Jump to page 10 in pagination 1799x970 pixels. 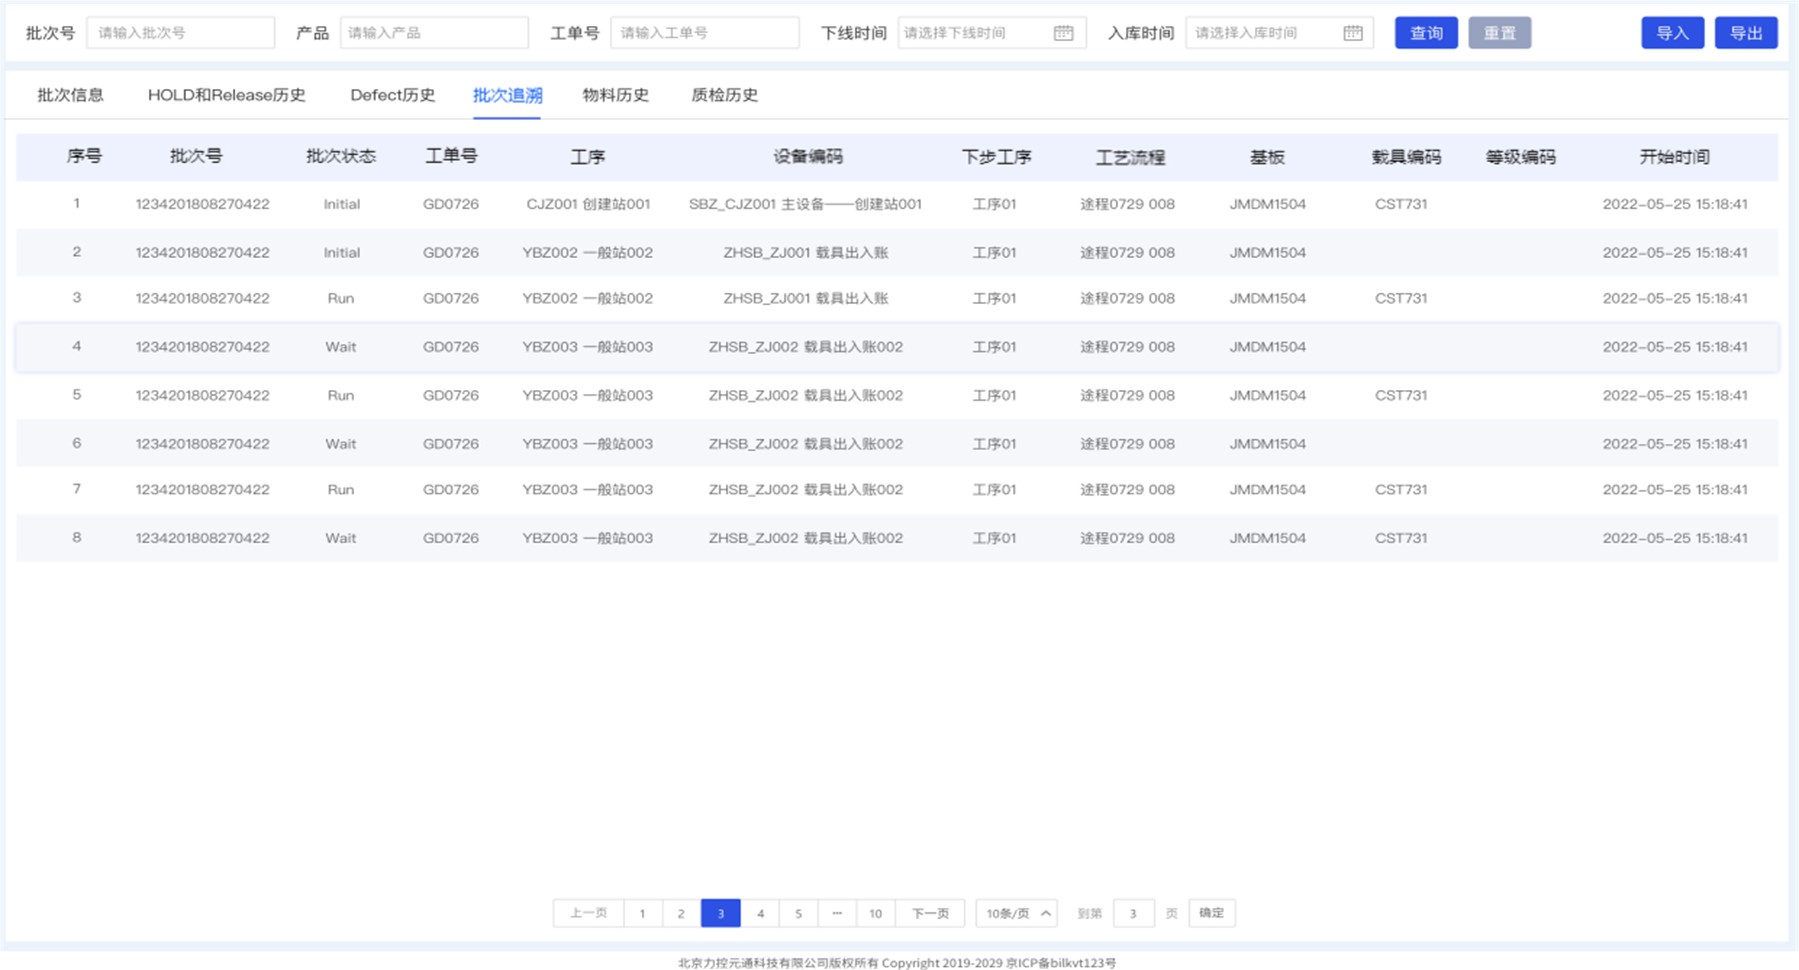click(x=875, y=913)
